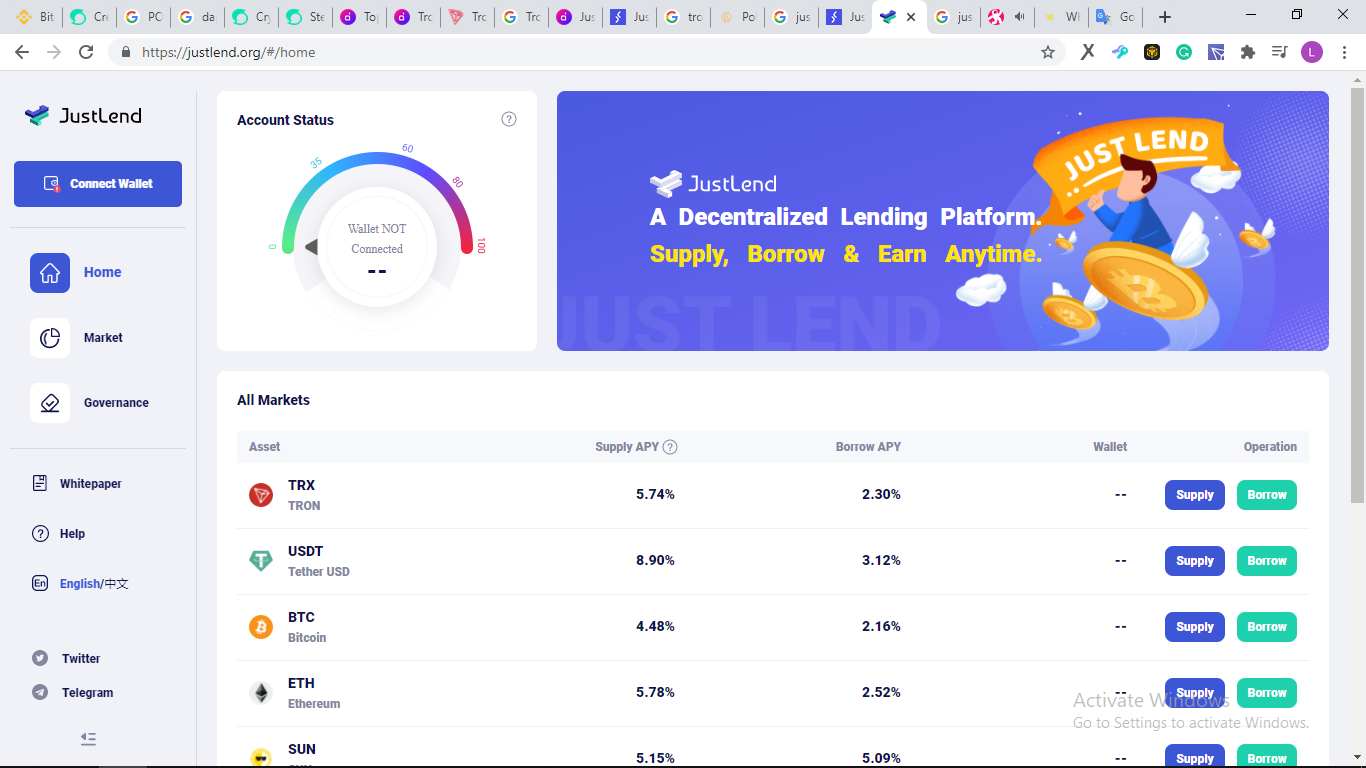Switch to the Pol browser tab

coord(737,17)
